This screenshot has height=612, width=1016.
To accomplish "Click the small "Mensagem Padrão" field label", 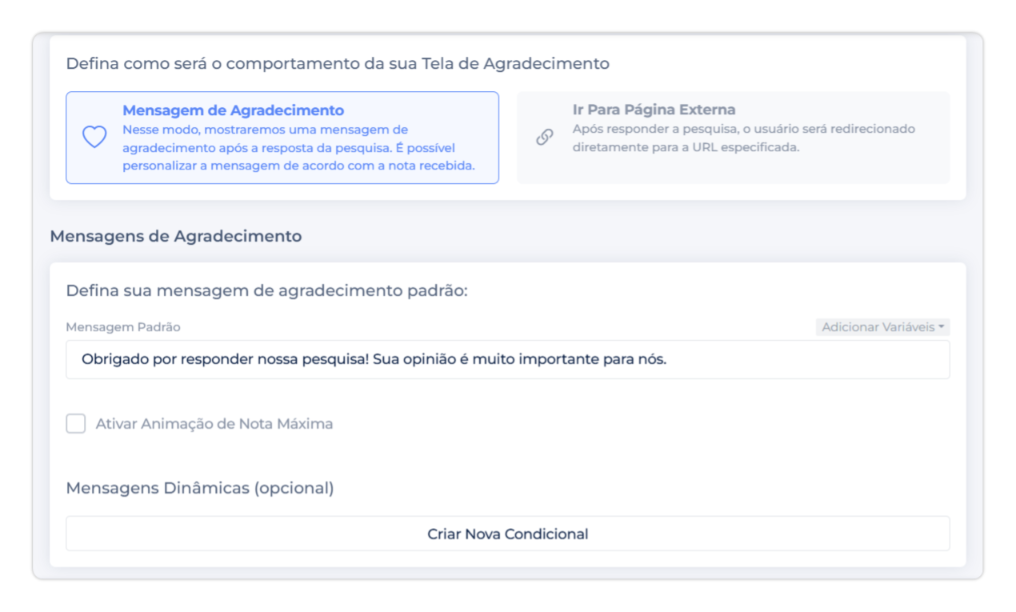I will pos(123,327).
